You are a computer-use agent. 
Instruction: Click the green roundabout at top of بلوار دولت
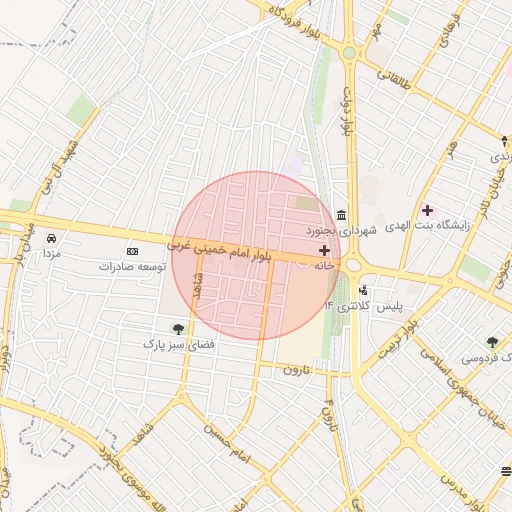click(x=349, y=53)
